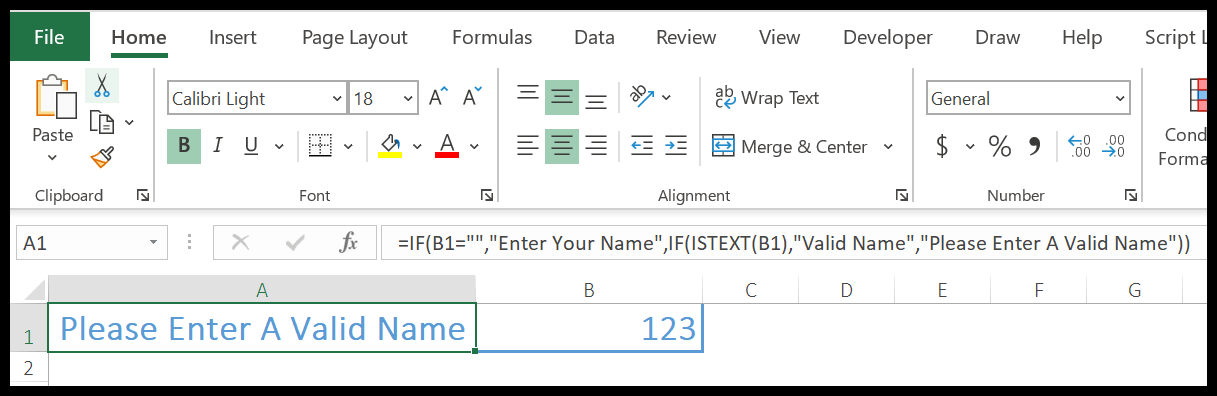Viewport: 1217px width, 396px height.
Task: Click Insert Function fx icon
Action: click(x=348, y=242)
